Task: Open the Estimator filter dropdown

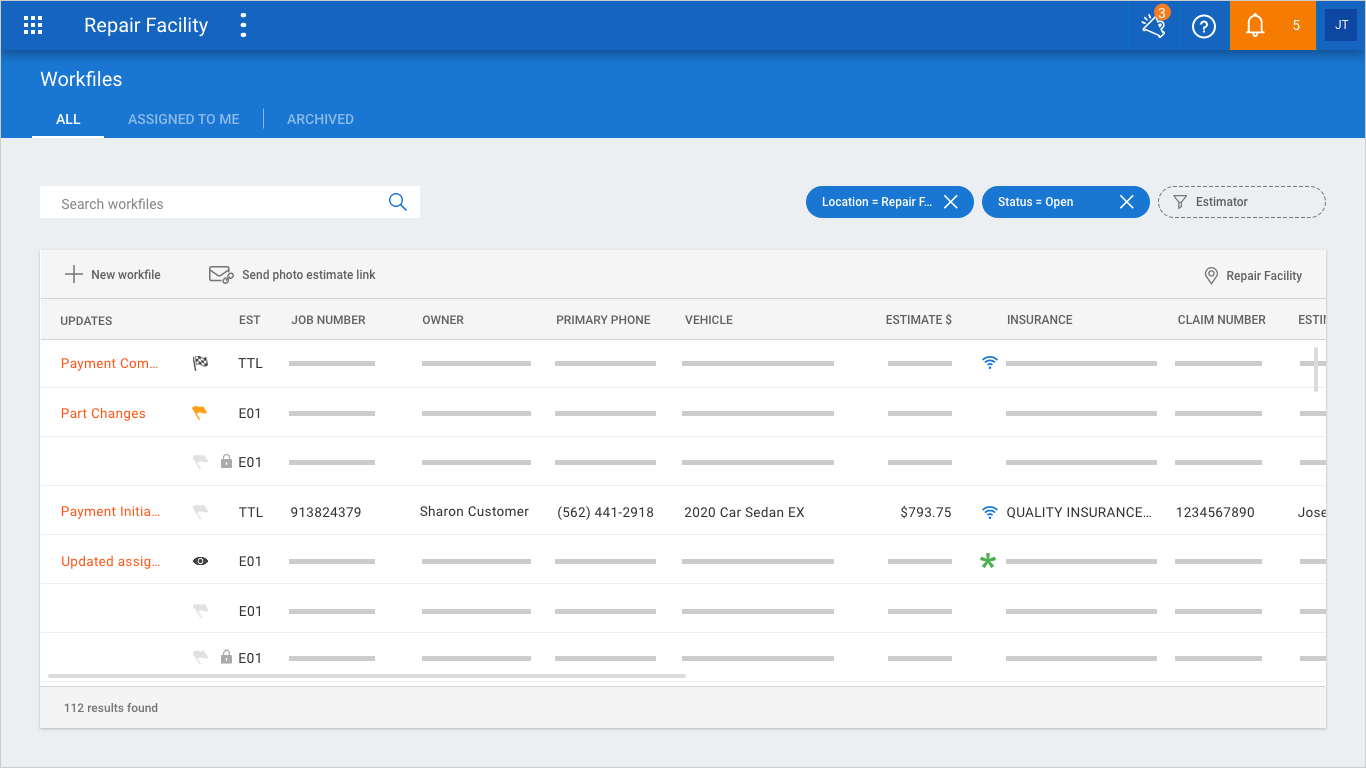Action: click(1241, 202)
